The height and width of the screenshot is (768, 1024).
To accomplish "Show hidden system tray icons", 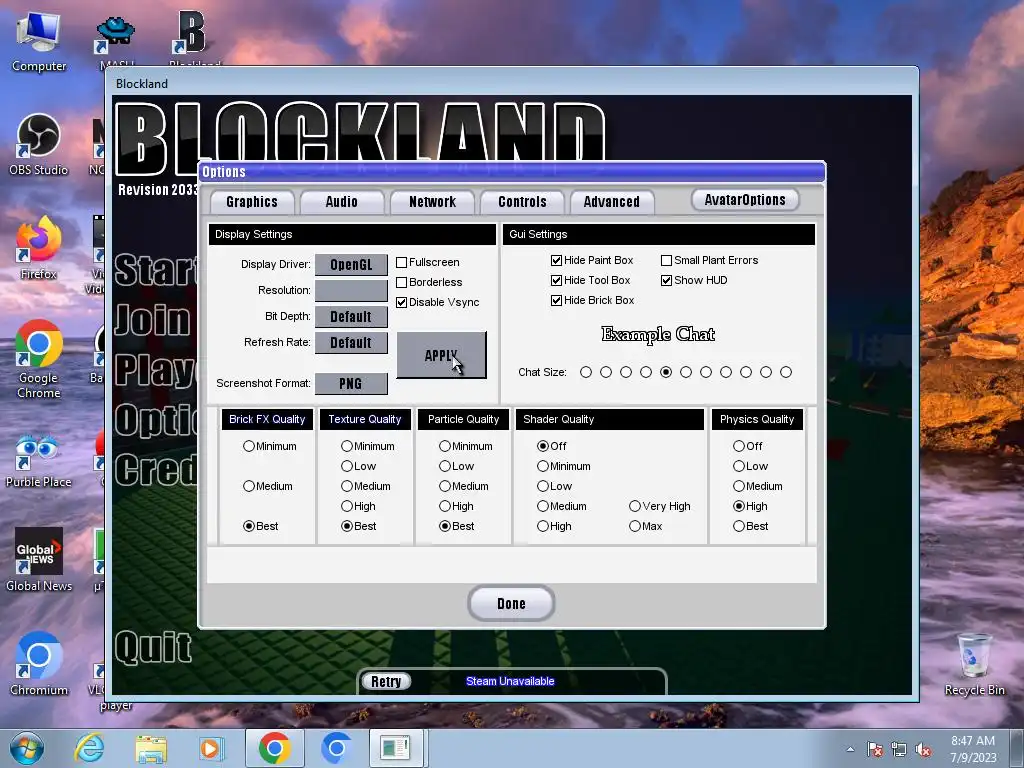I will pos(850,749).
